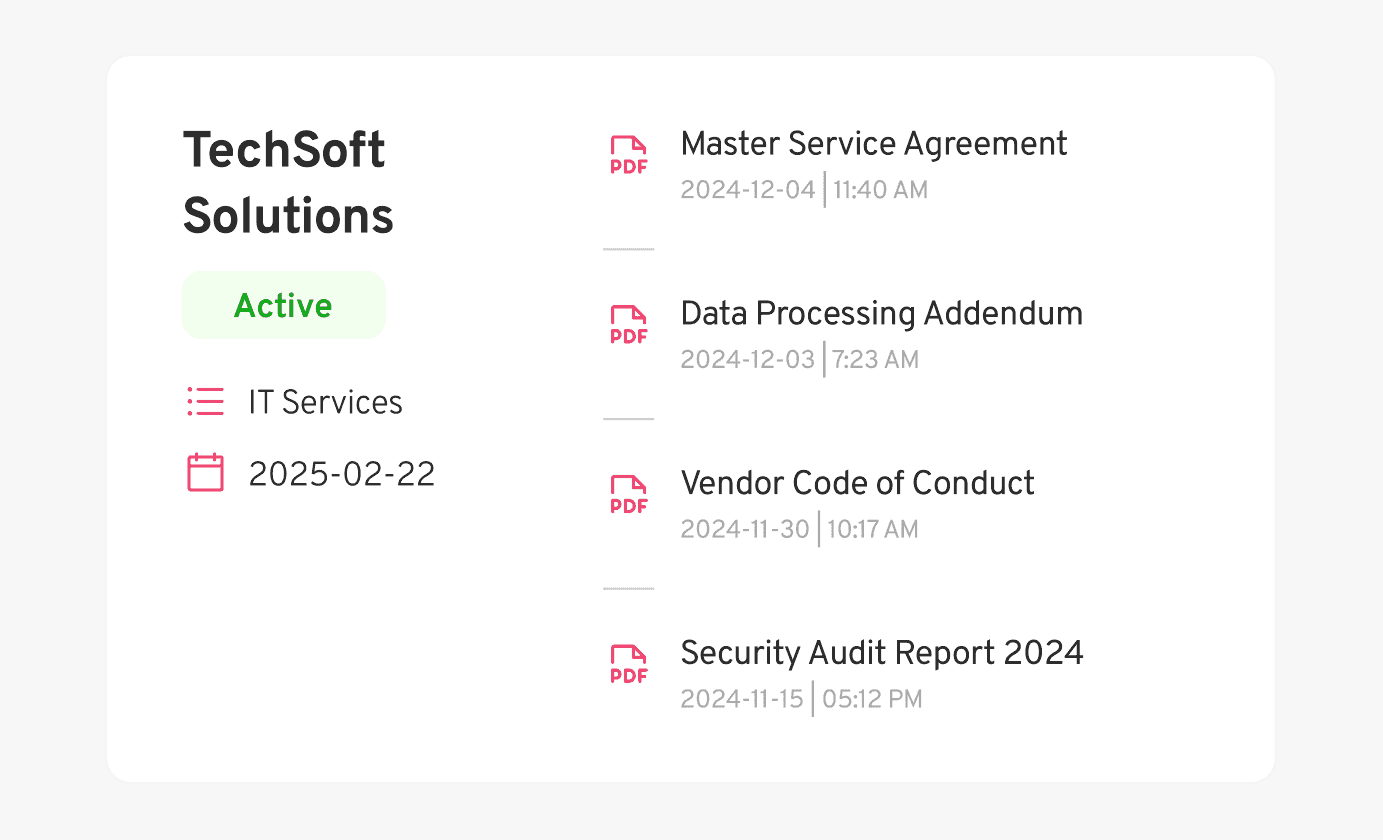Click the timestamp under Master Service Agreement
Image resolution: width=1383 pixels, height=840 pixels.
click(x=804, y=189)
